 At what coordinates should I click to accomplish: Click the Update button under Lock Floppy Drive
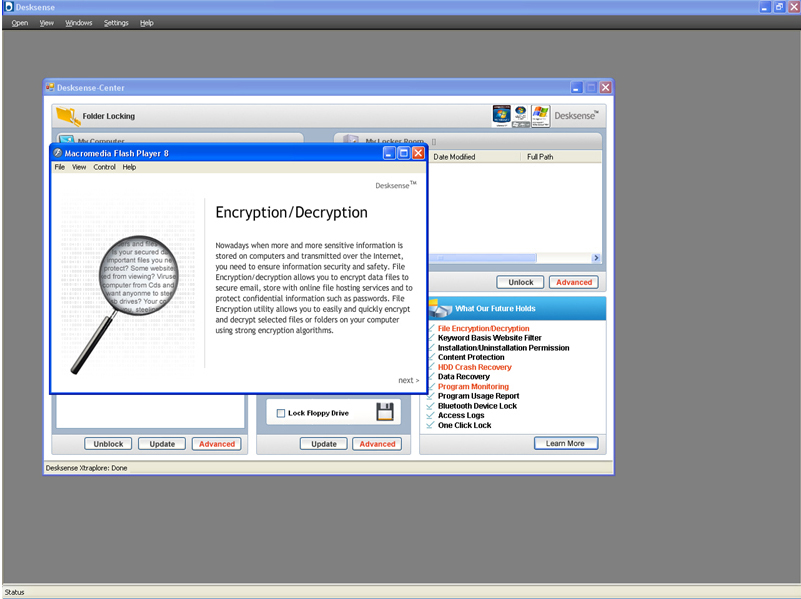point(324,444)
